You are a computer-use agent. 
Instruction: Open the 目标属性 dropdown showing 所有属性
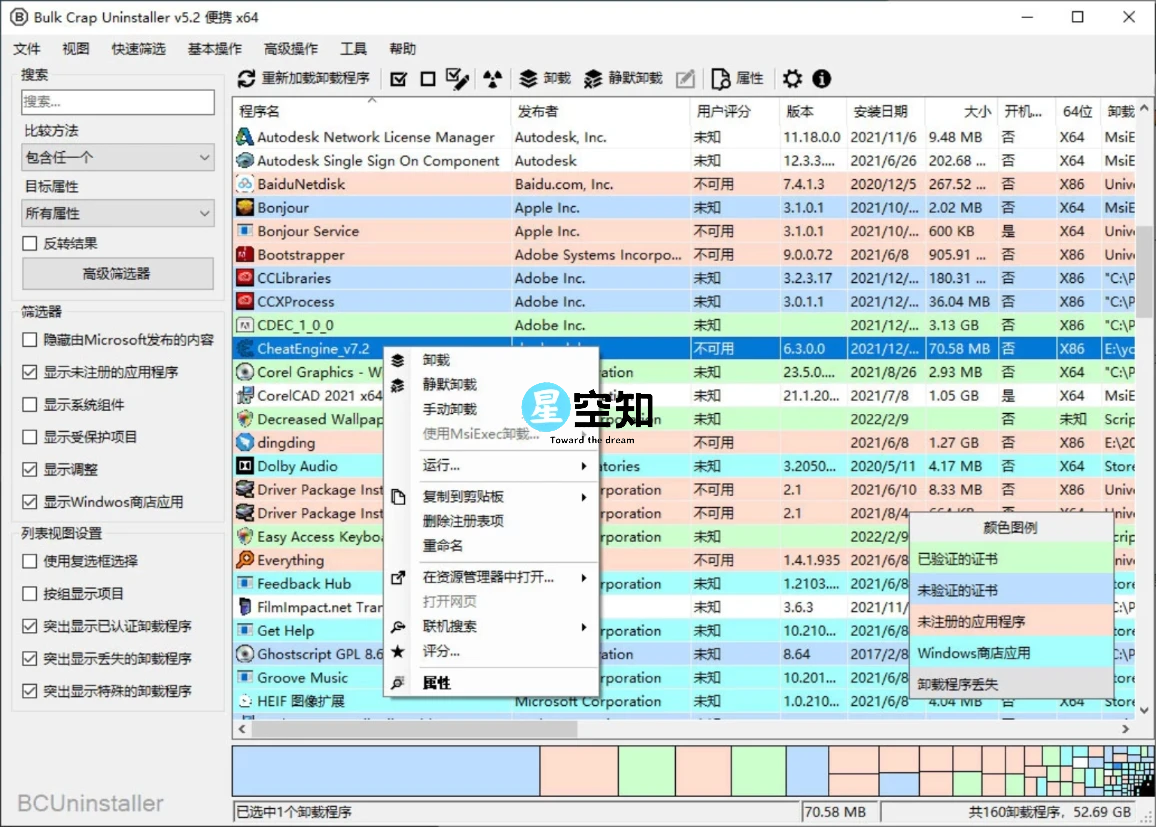(x=117, y=213)
